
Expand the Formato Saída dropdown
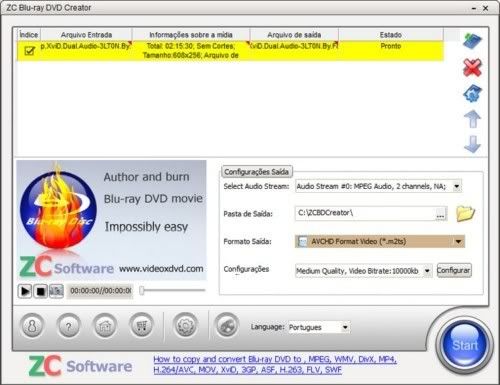458,241
